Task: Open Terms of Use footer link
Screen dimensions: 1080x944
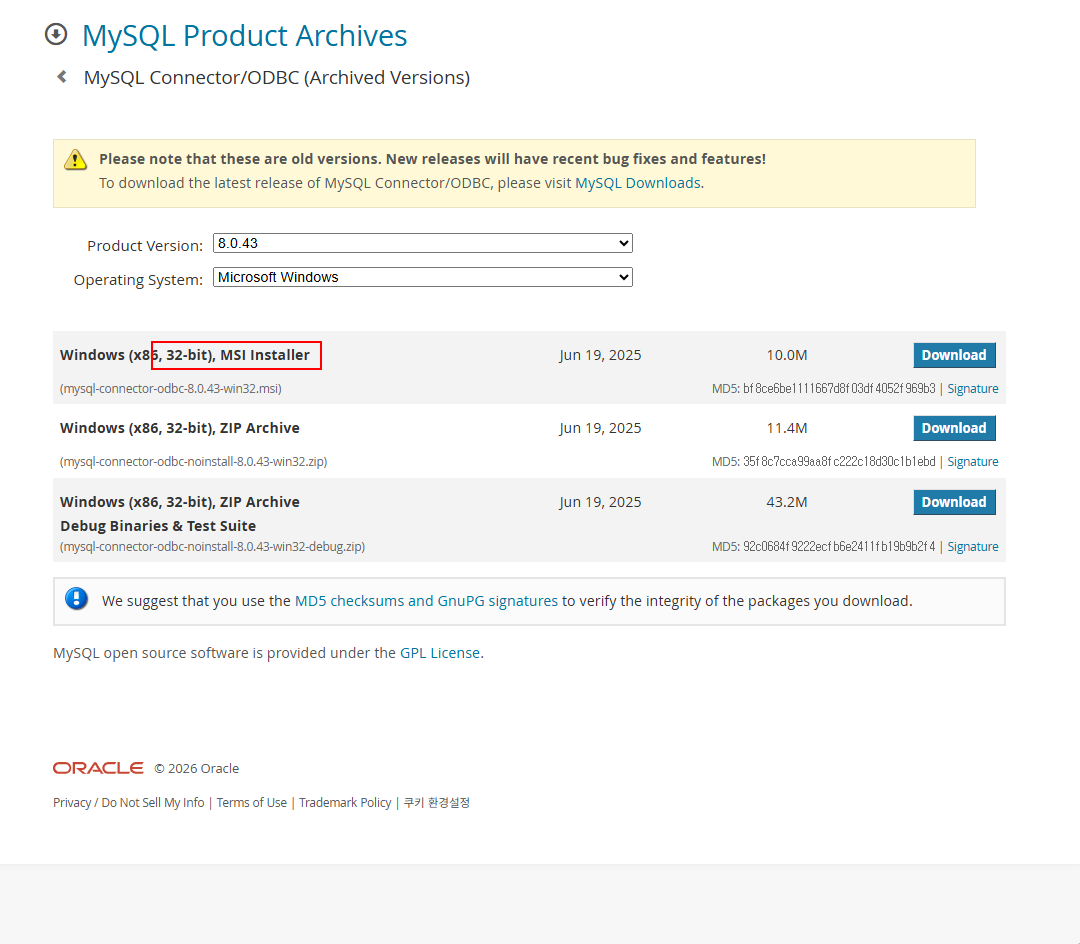Action: click(x=251, y=802)
